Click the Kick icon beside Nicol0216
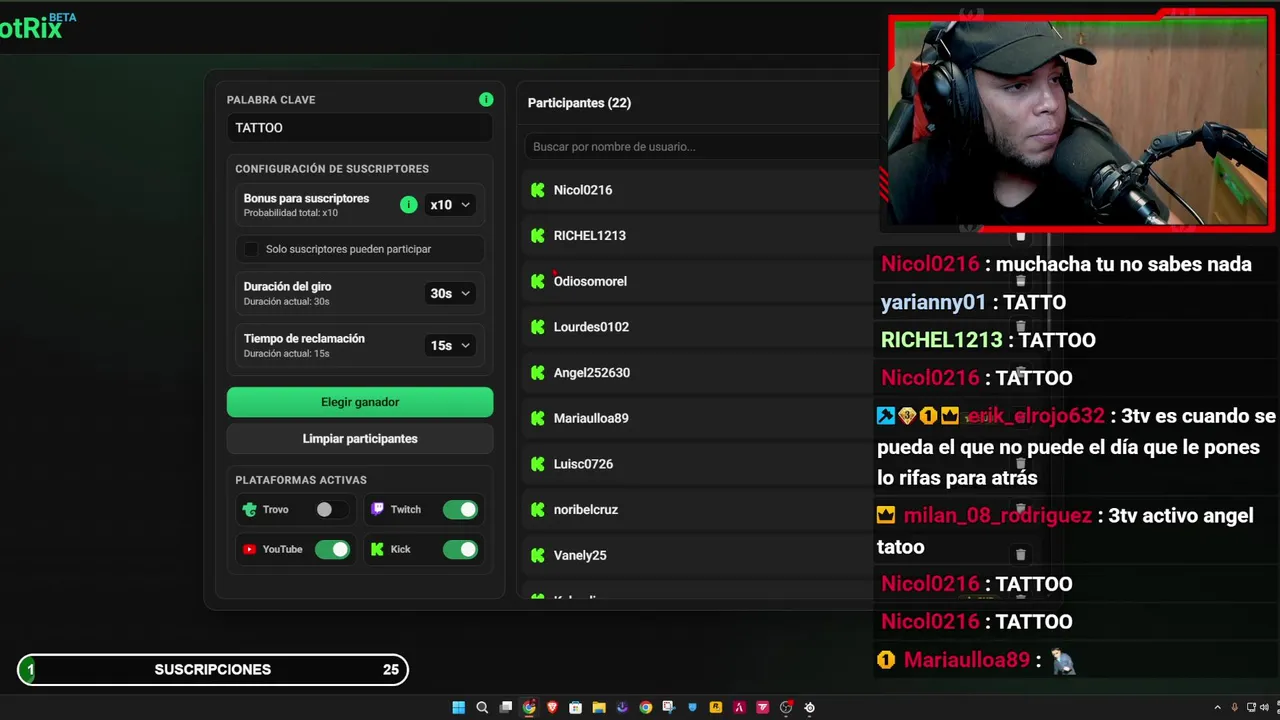 pyautogui.click(x=538, y=190)
